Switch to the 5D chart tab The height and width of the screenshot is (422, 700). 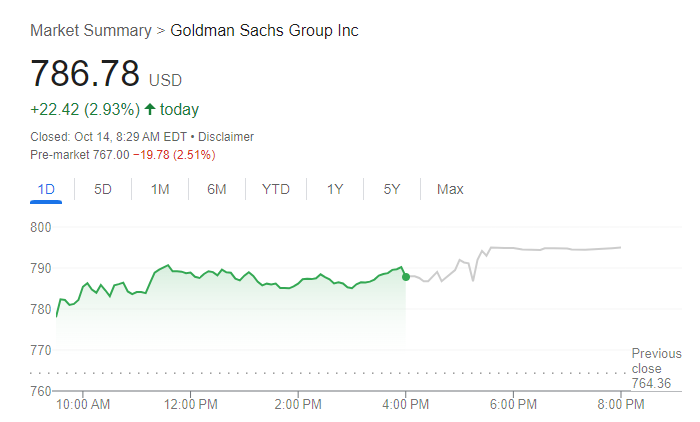103,189
